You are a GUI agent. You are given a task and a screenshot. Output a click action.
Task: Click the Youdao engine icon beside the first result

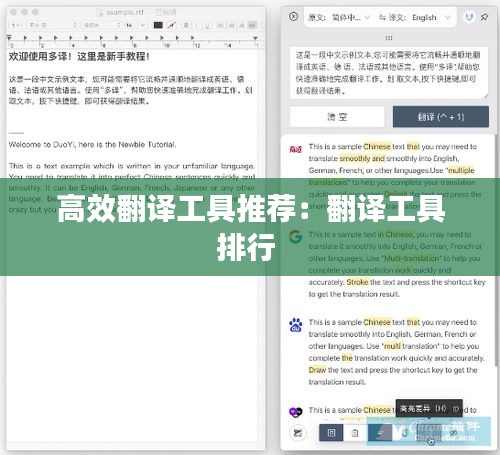click(295, 149)
